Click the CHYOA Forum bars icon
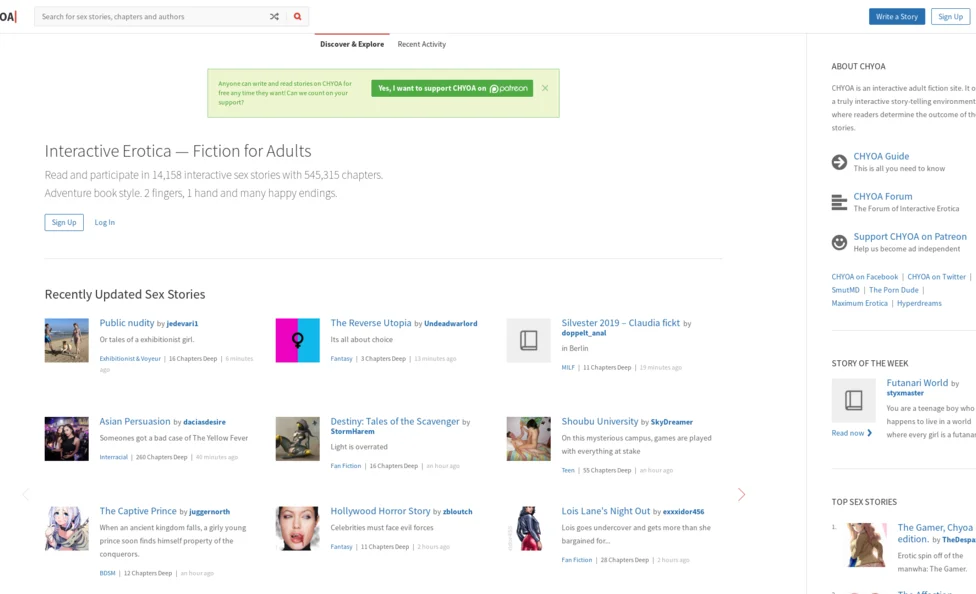The width and height of the screenshot is (976, 594). tap(839, 203)
